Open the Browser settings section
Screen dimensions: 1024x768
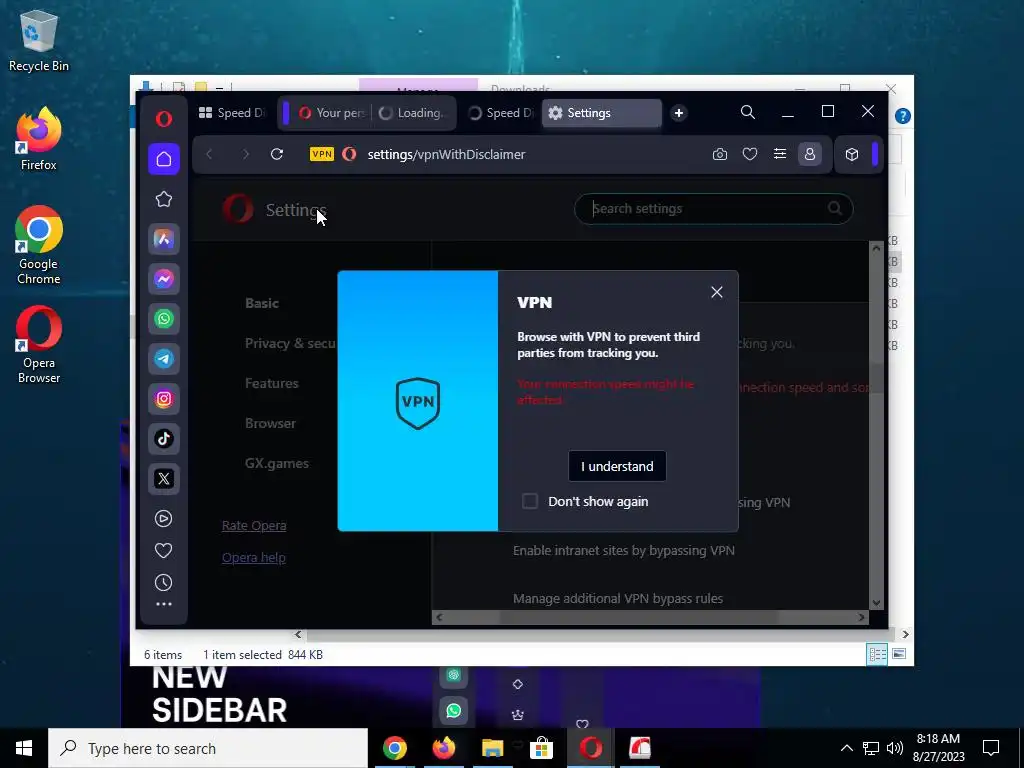270,423
